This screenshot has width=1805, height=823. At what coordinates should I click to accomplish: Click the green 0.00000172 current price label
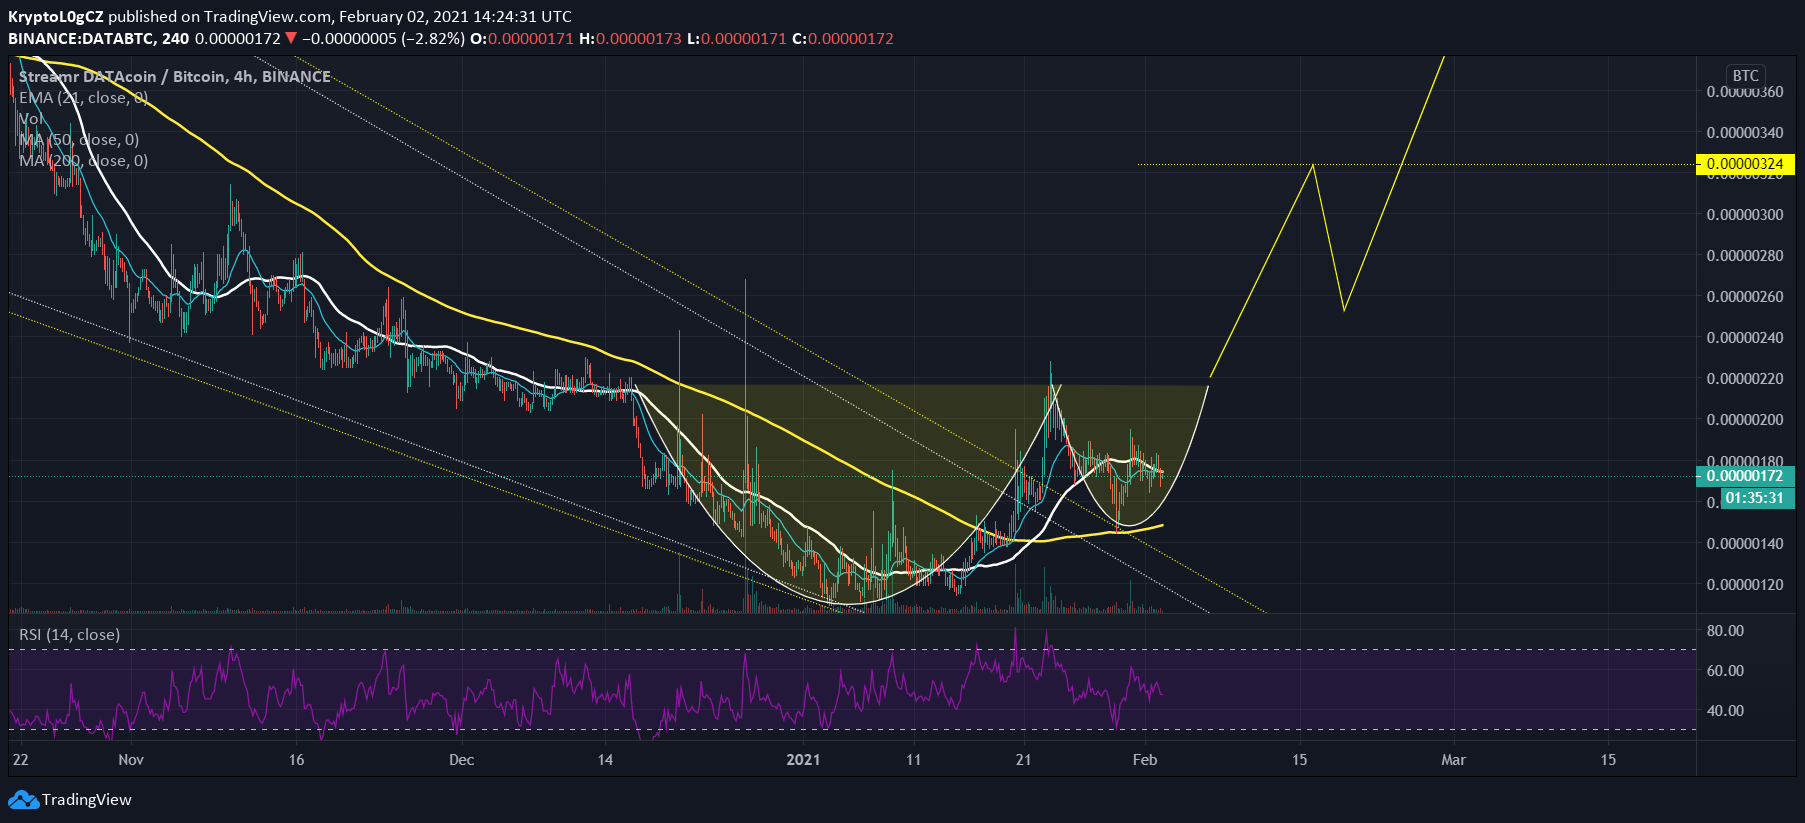(x=1746, y=476)
